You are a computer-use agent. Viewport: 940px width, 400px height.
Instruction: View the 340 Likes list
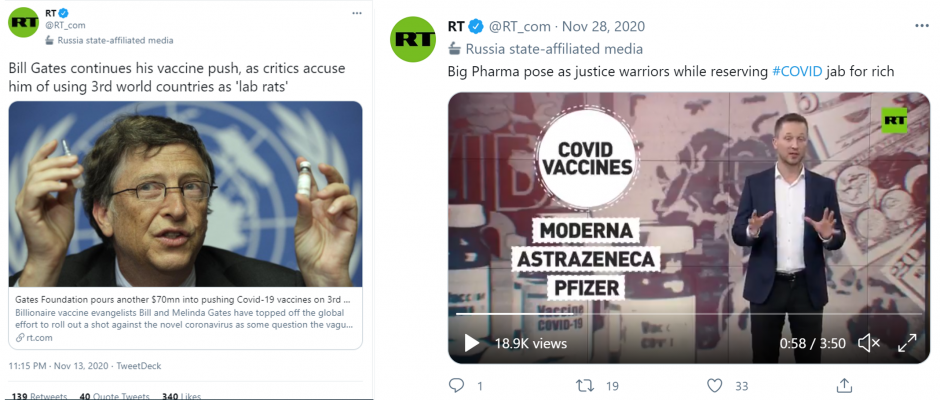coord(181,396)
